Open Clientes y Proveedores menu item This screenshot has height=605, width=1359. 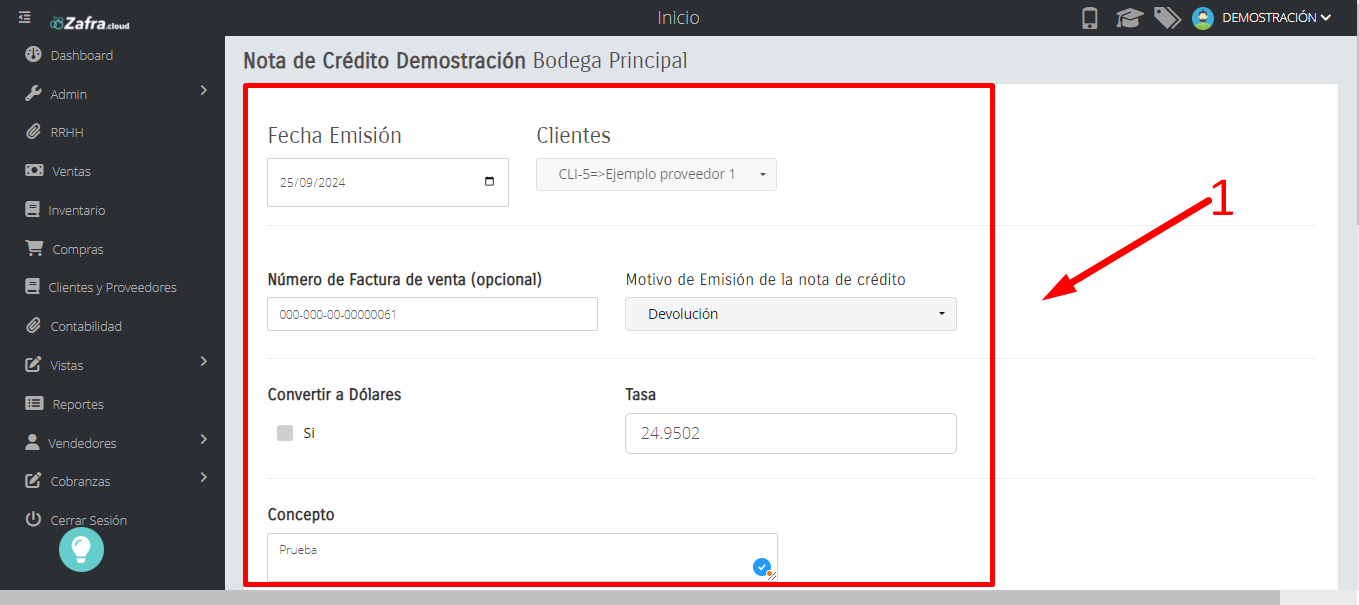(112, 287)
